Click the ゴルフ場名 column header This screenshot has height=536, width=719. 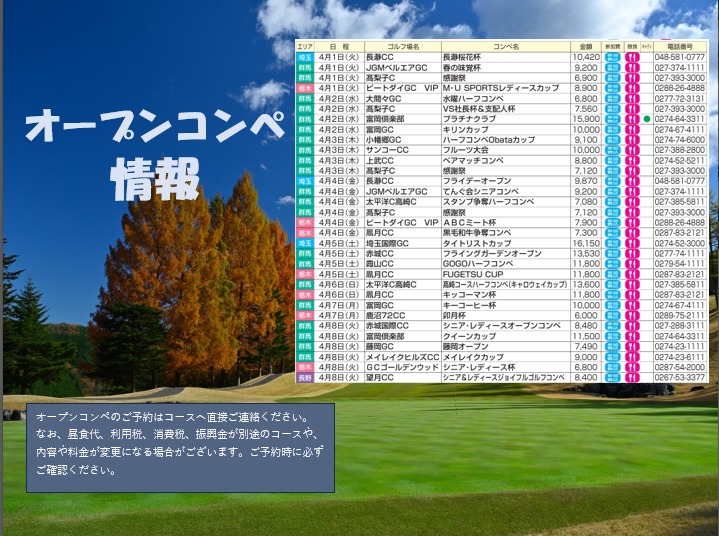click(403, 47)
